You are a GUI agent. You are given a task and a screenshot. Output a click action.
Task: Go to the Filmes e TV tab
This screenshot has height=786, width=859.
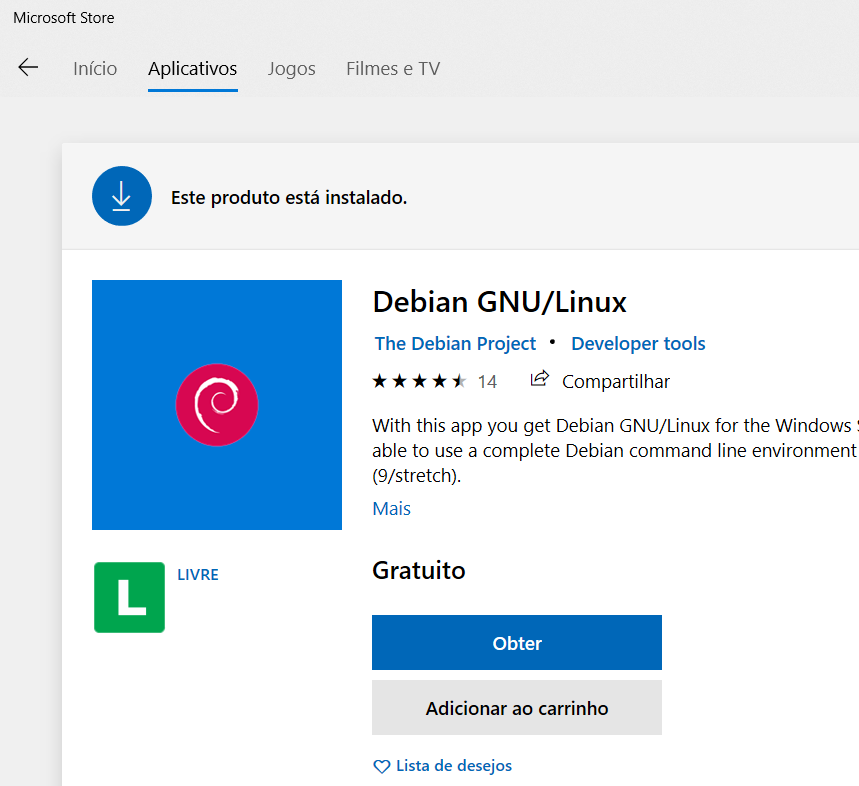tap(393, 68)
